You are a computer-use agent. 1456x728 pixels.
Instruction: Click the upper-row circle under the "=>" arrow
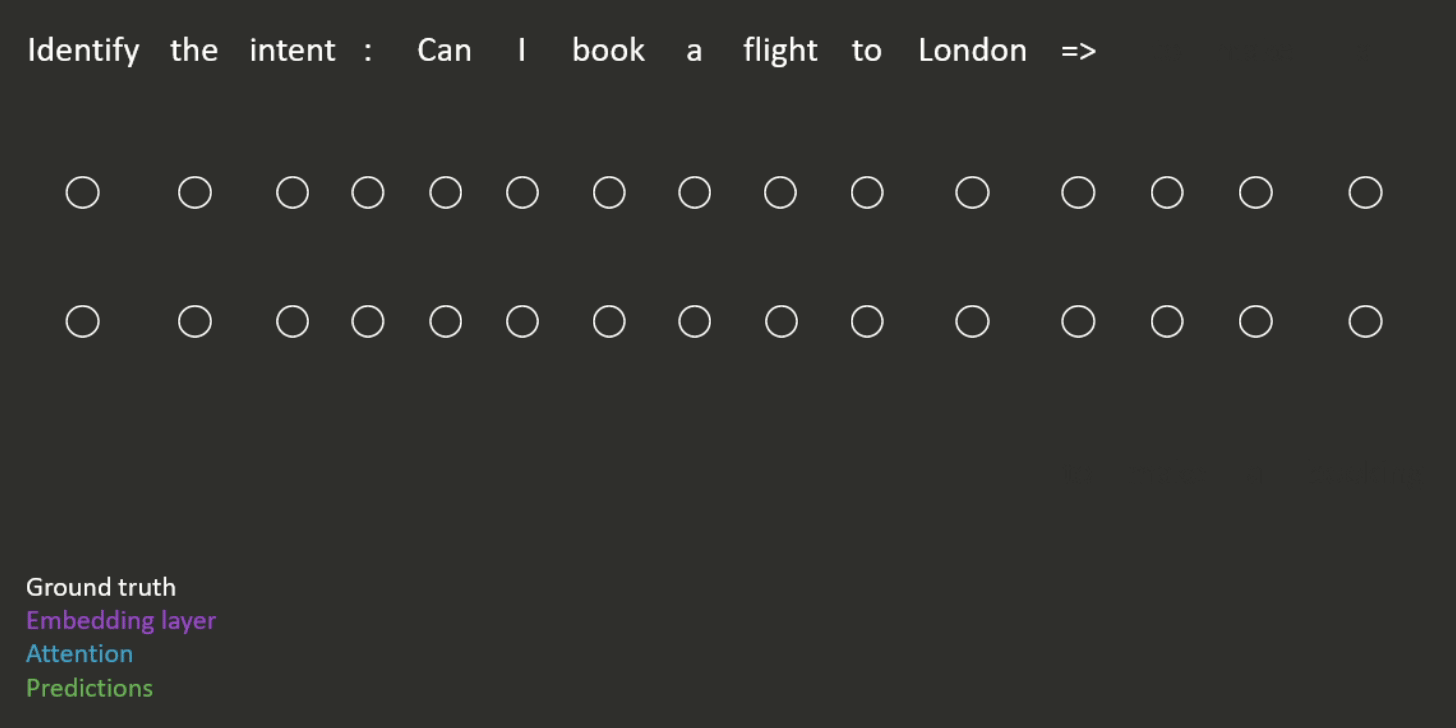coord(1078,192)
